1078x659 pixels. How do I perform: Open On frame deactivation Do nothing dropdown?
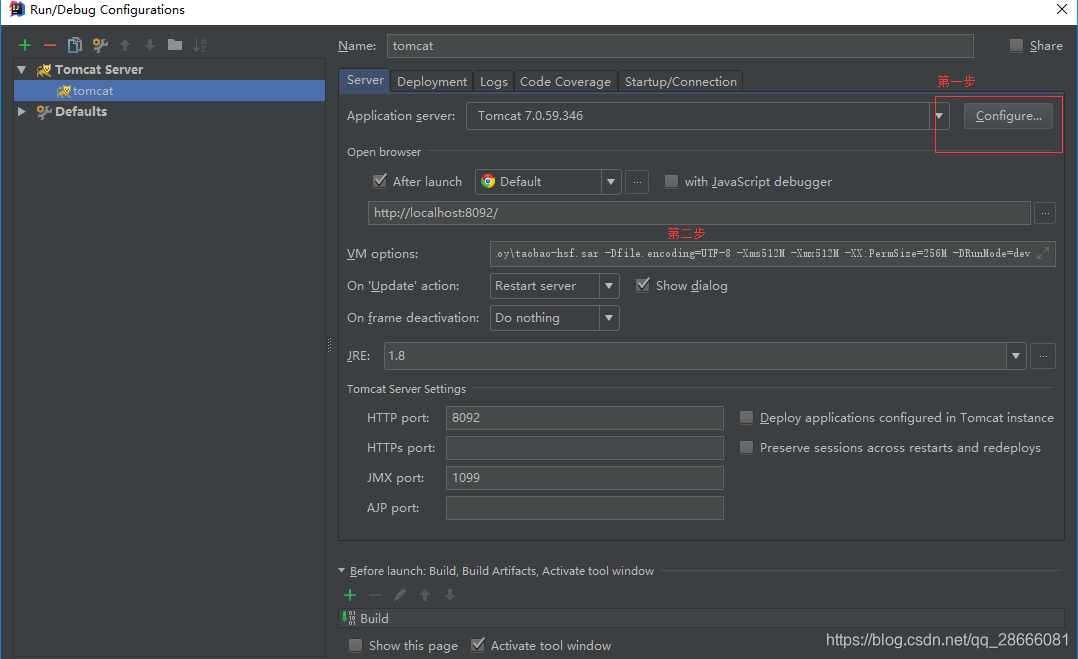tap(609, 318)
